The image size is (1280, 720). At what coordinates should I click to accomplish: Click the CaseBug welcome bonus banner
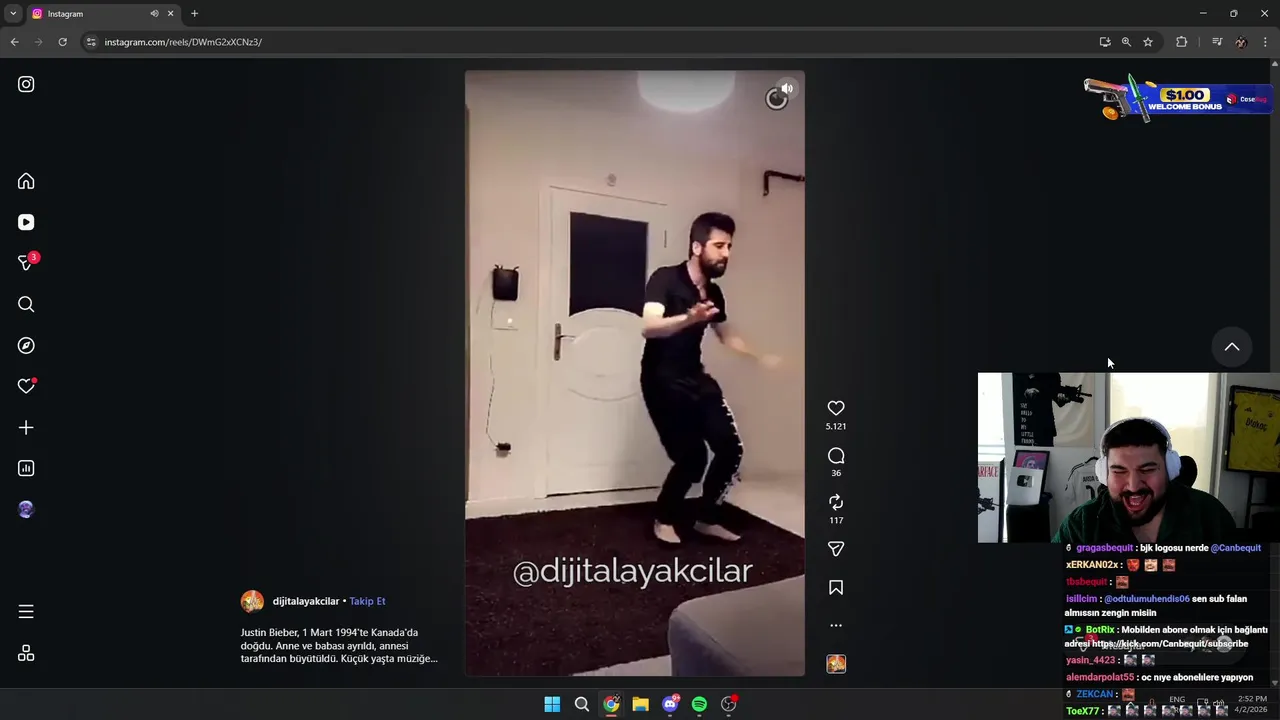pyautogui.click(x=1177, y=98)
